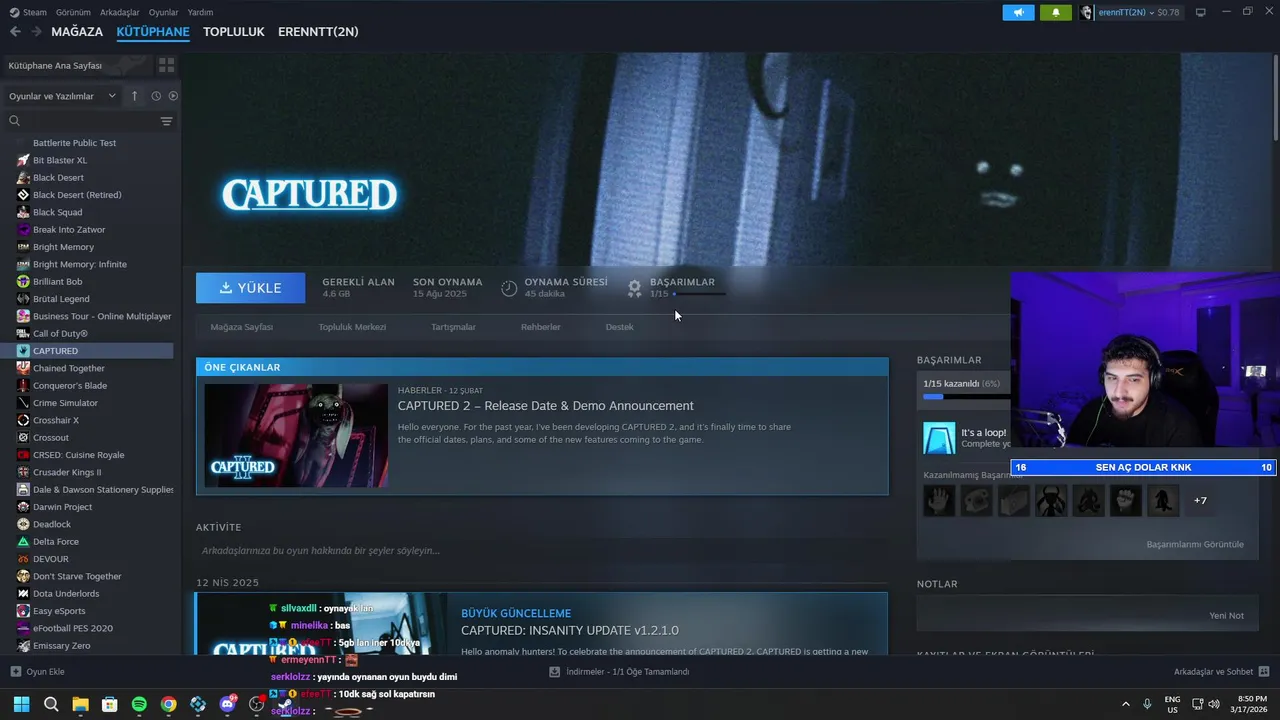Image resolution: width=1280 pixels, height=720 pixels.
Task: Click the YÜKLE install button
Action: click(250, 288)
